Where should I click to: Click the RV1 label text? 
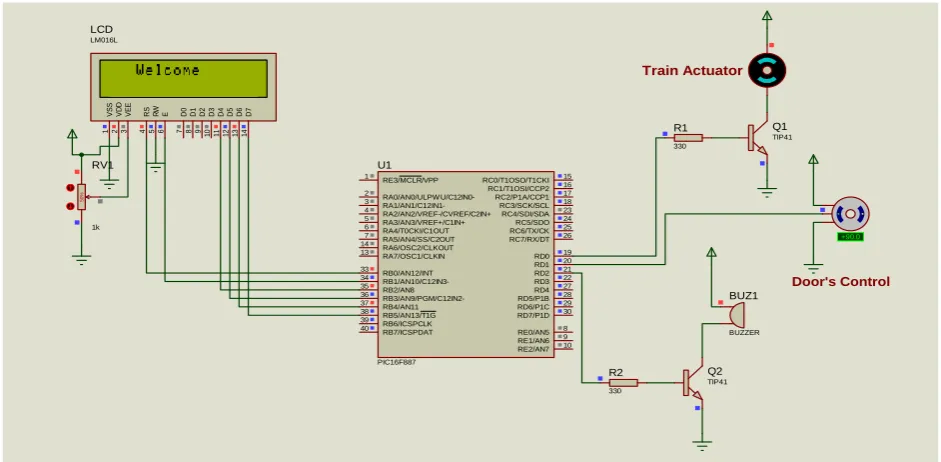(102, 165)
